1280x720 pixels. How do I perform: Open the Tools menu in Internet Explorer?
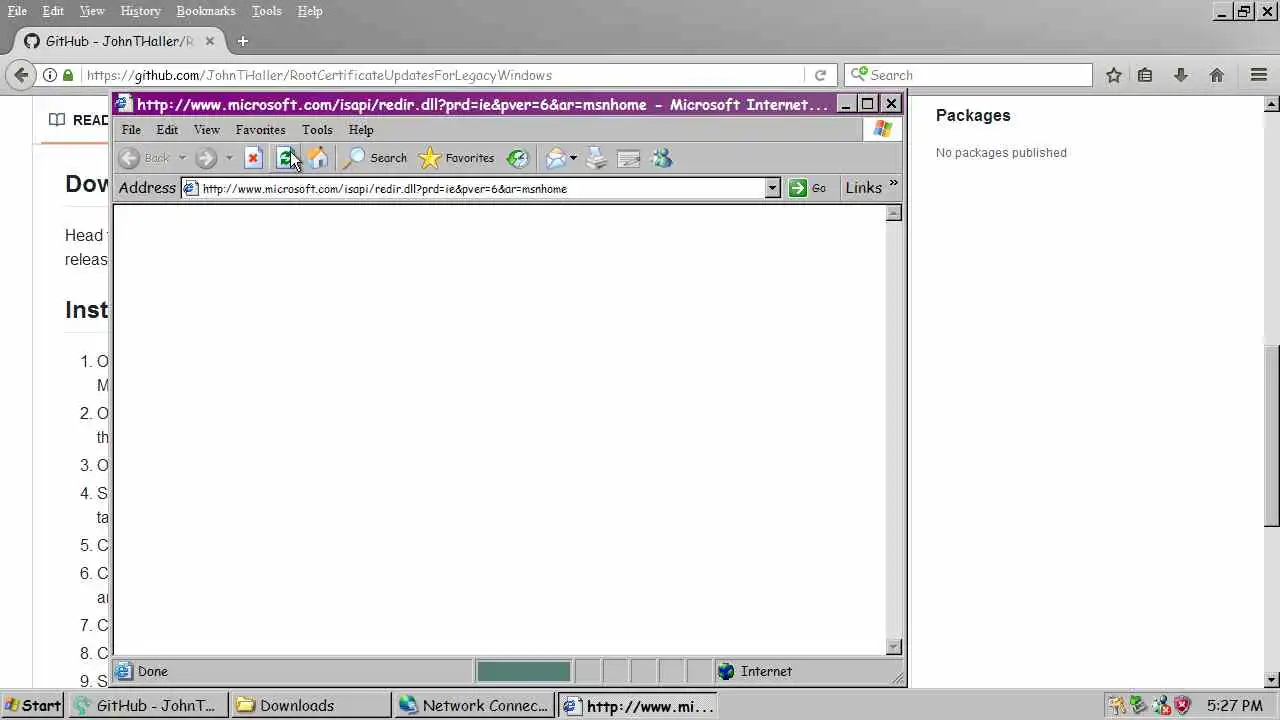pyautogui.click(x=317, y=130)
